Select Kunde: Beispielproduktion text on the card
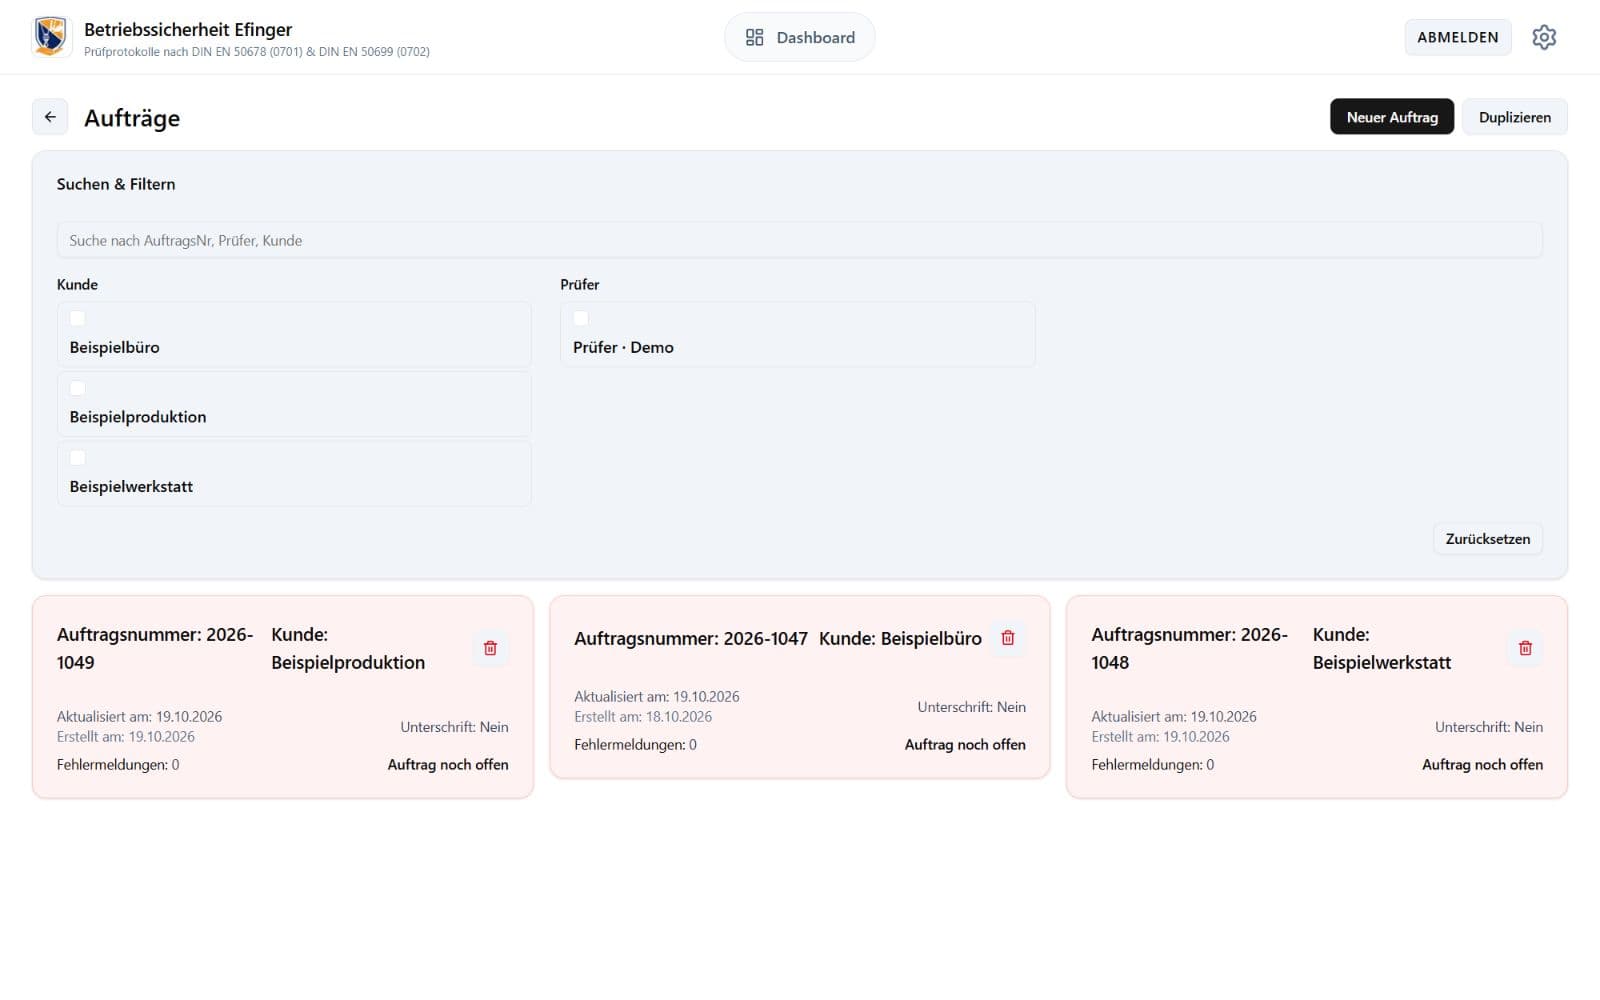1600x1000 pixels. [x=348, y=648]
